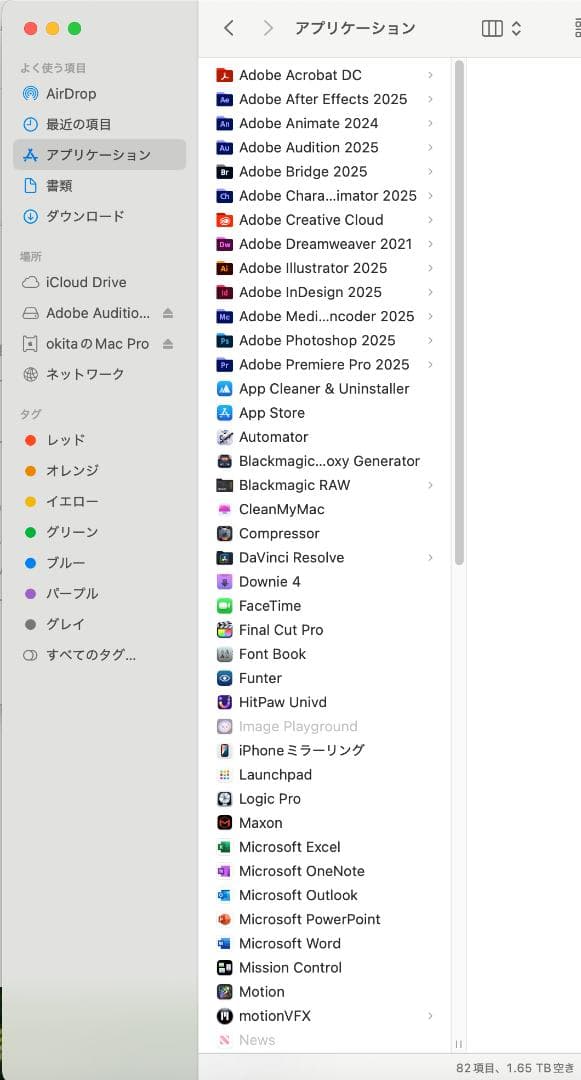The height and width of the screenshot is (1080, 581).
Task: Open 書類 in the sidebar
Action: 99,185
